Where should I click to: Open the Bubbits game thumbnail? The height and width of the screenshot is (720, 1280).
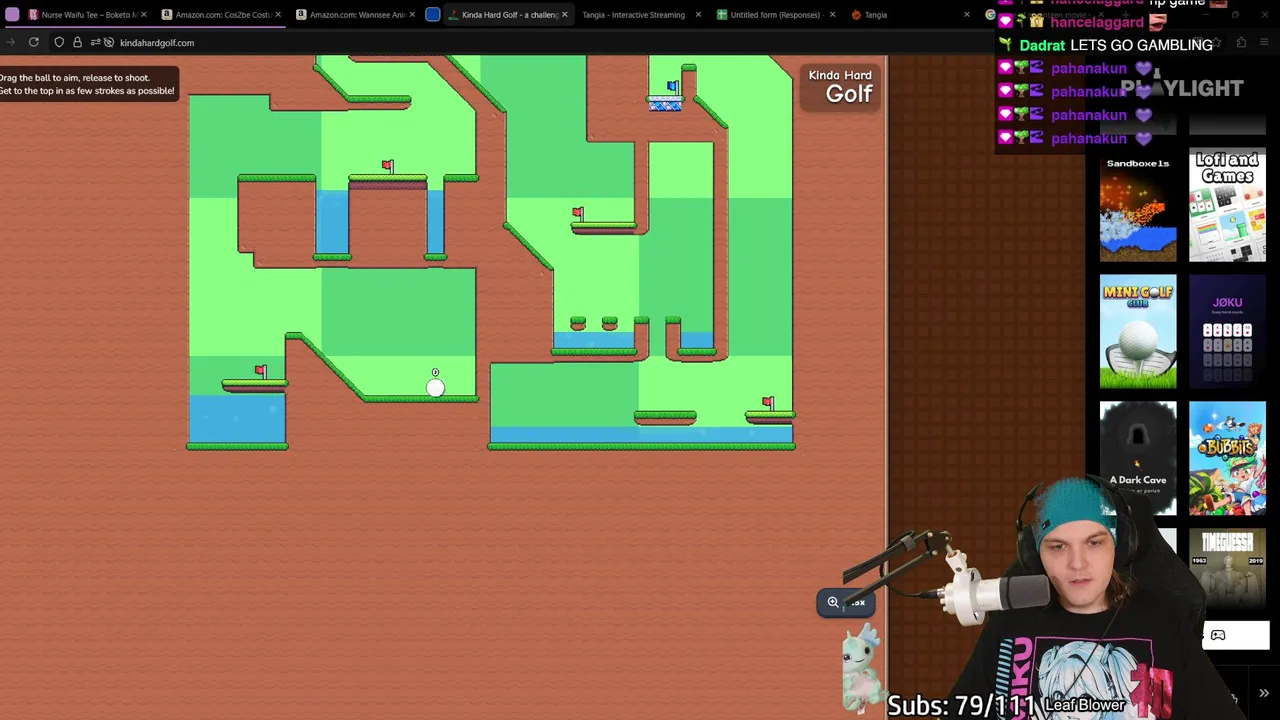1227,458
